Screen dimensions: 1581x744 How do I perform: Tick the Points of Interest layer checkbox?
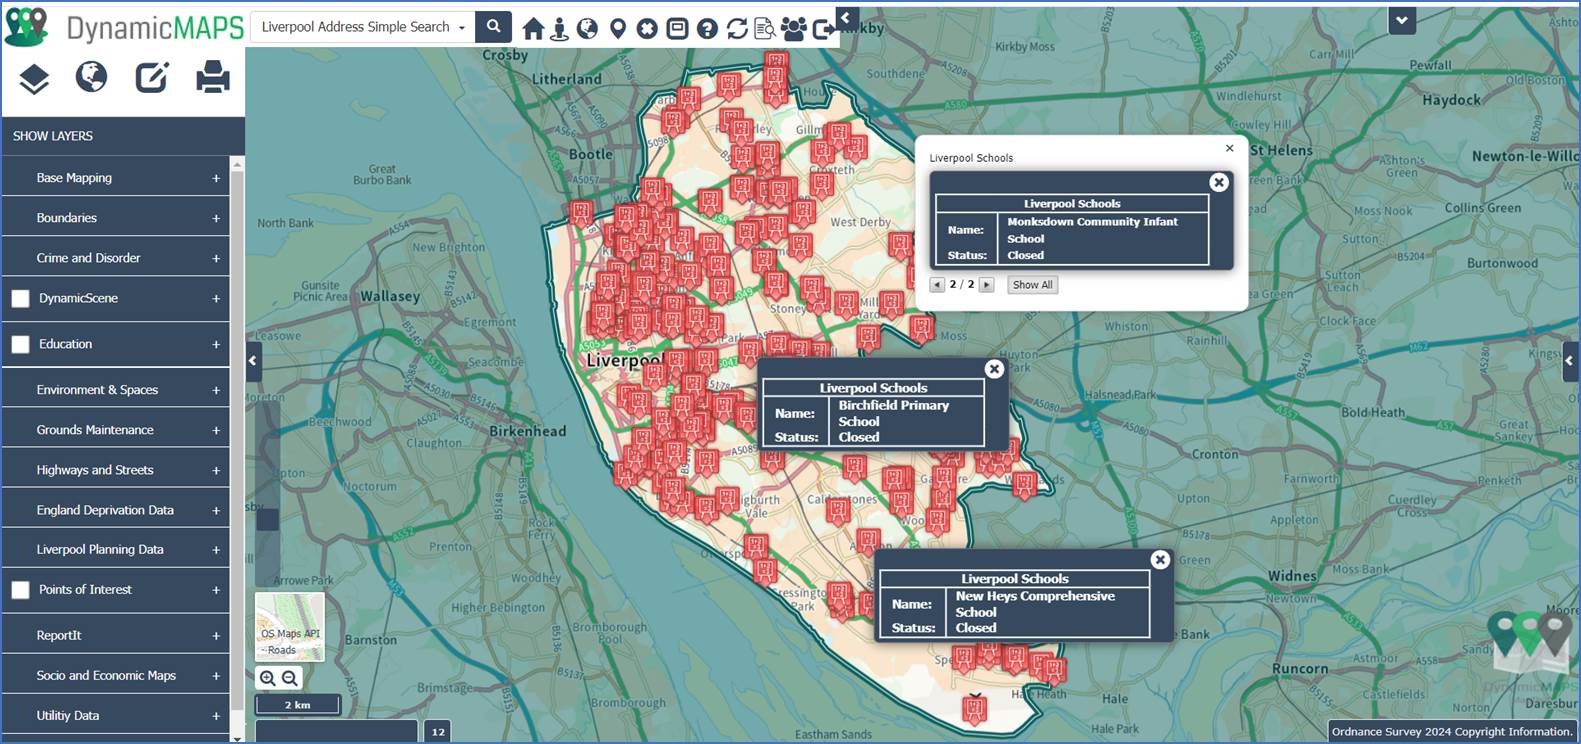20,590
